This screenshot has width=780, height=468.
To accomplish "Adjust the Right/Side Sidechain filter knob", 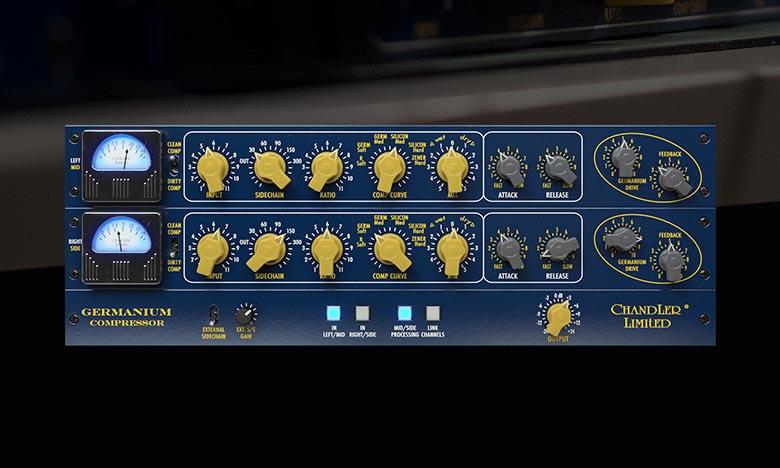I will pos(267,251).
